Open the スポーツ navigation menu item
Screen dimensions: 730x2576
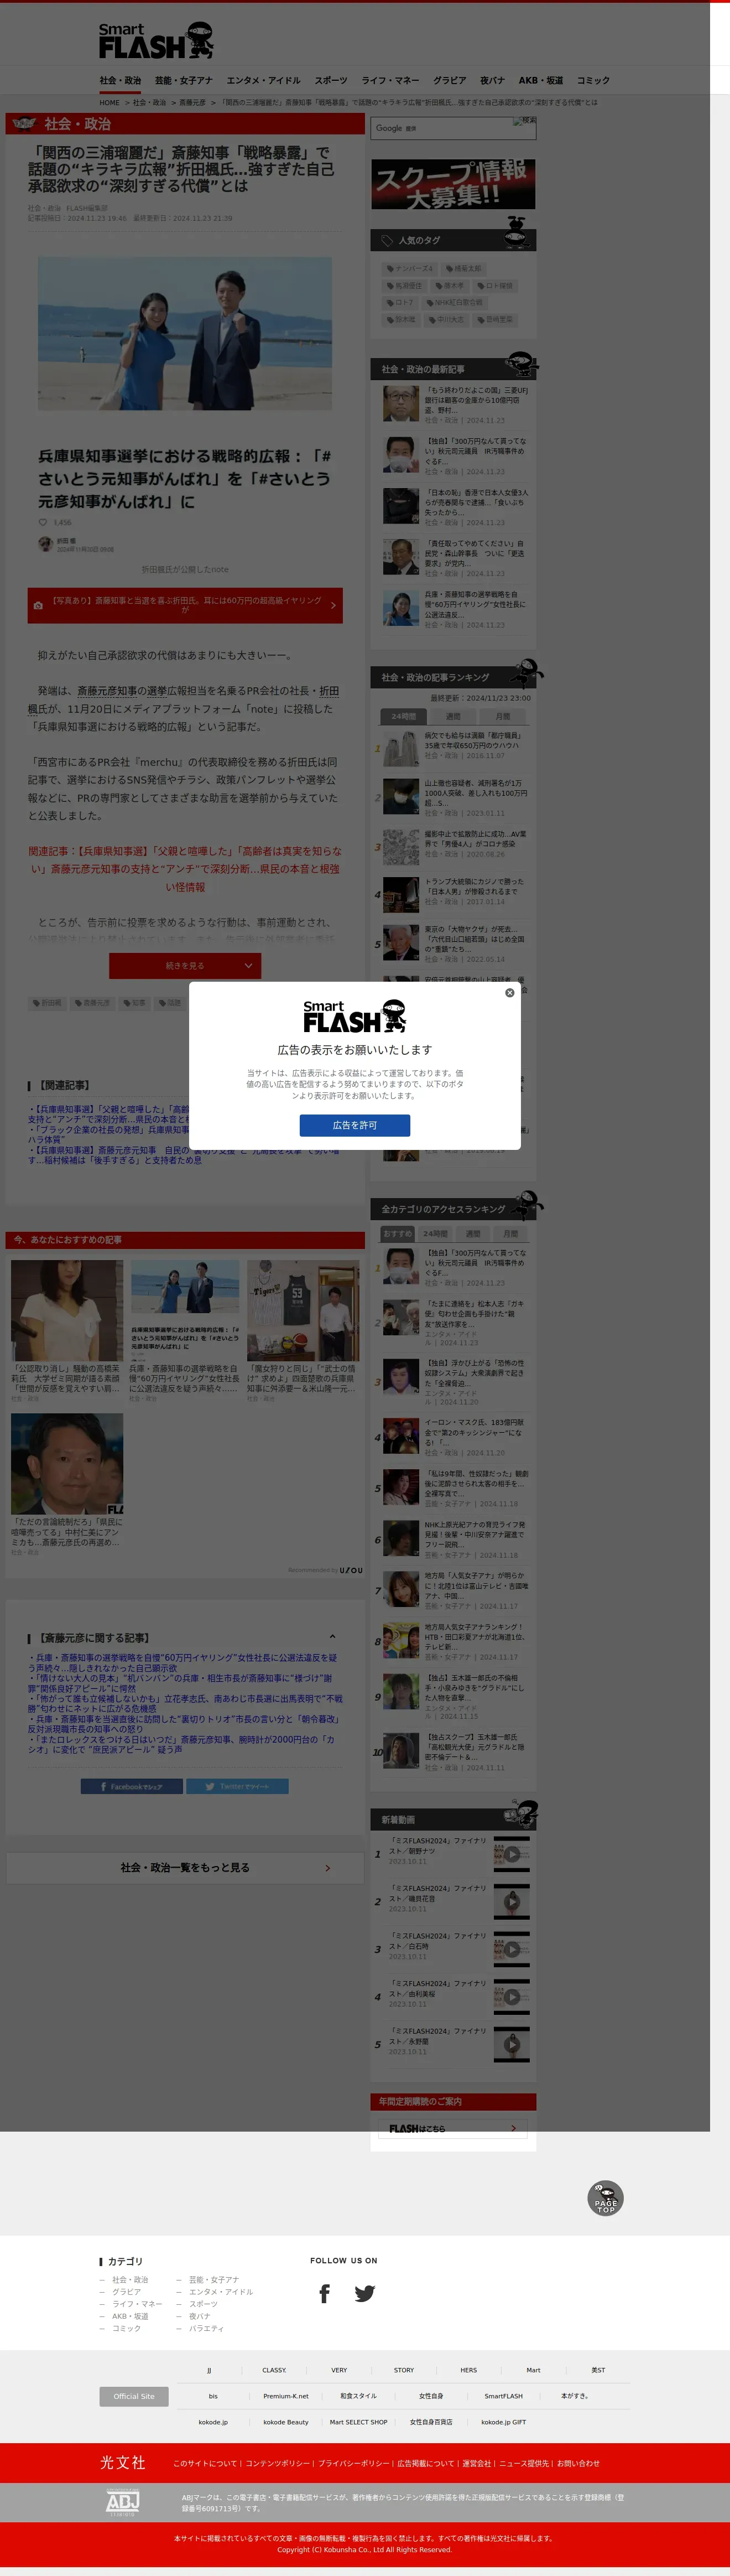click(x=331, y=80)
